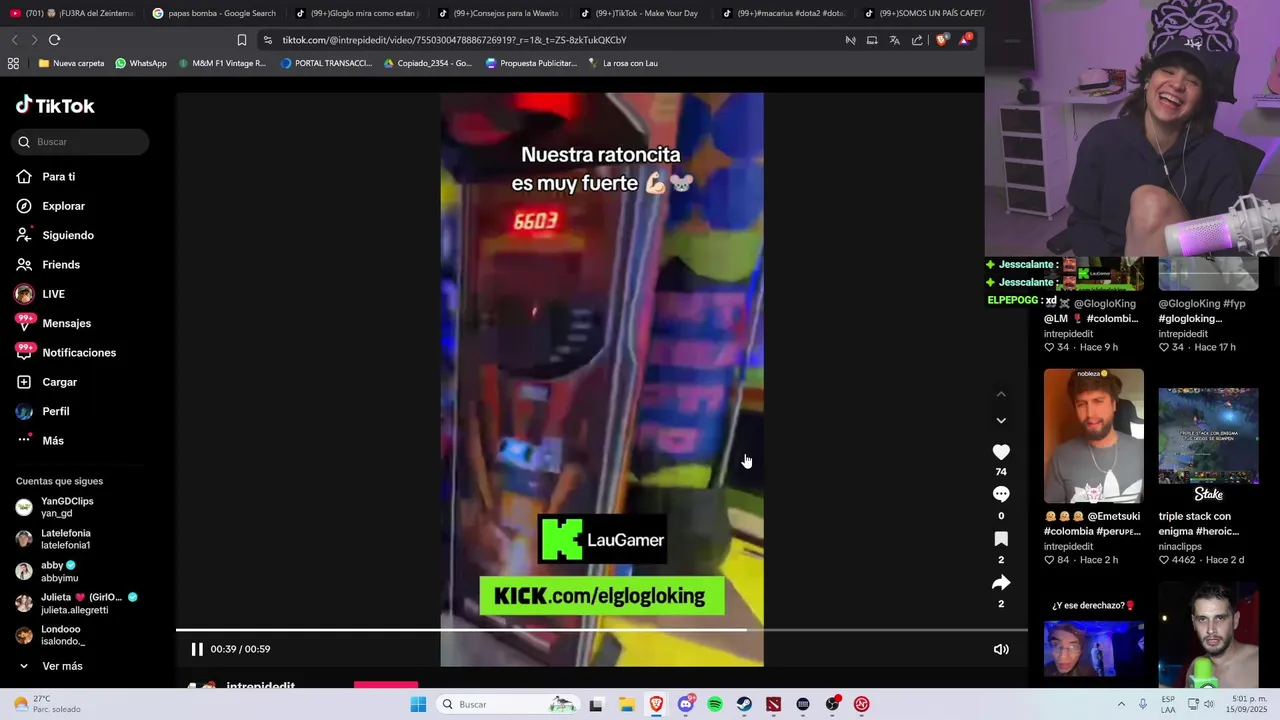Switch to Gloglo mira como estan tab
The width and height of the screenshot is (1280, 720).
pos(356,13)
